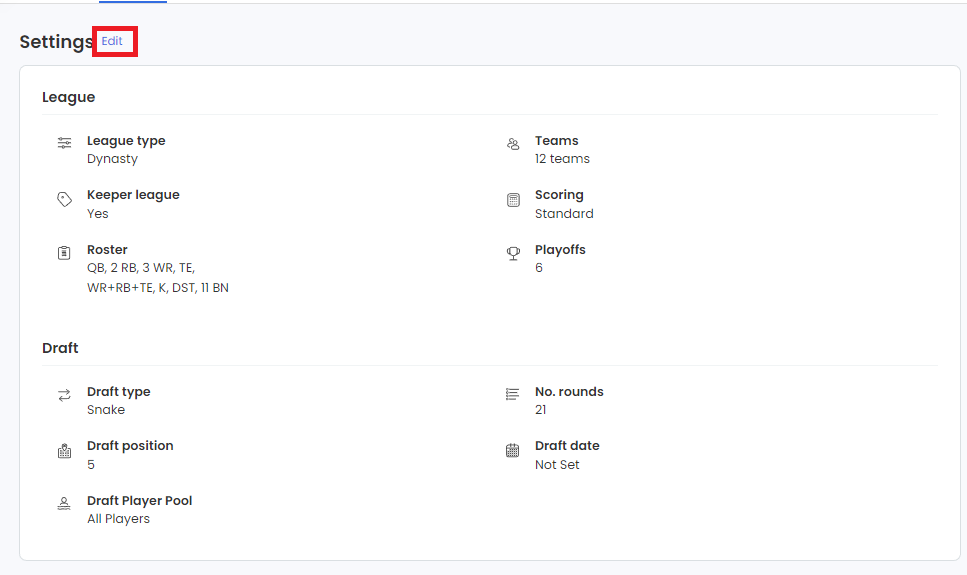The width and height of the screenshot is (967, 575).
Task: Click the Draft section heading
Action: [60, 348]
